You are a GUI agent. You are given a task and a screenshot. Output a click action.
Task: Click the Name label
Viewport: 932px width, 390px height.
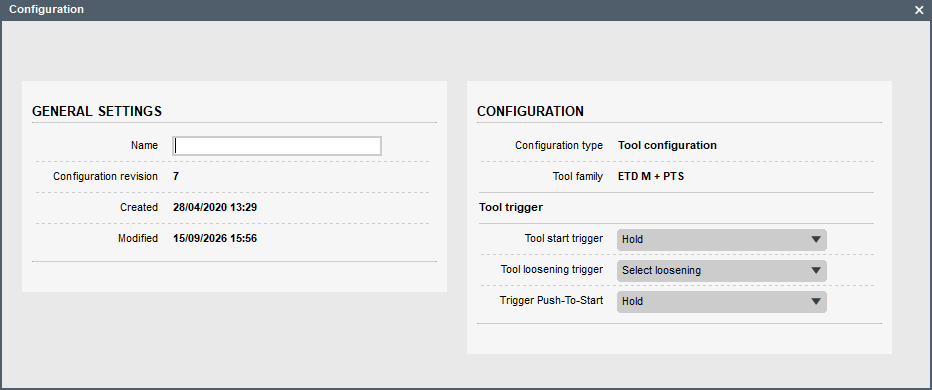[144, 145]
